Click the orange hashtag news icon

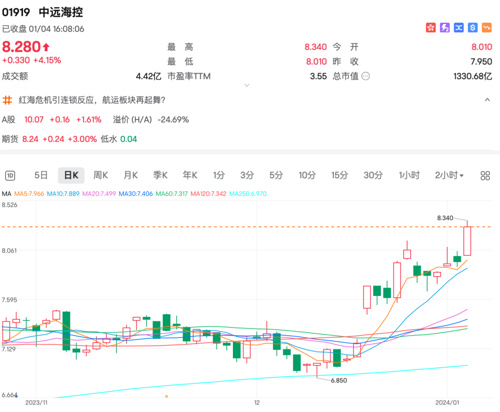click(7, 100)
